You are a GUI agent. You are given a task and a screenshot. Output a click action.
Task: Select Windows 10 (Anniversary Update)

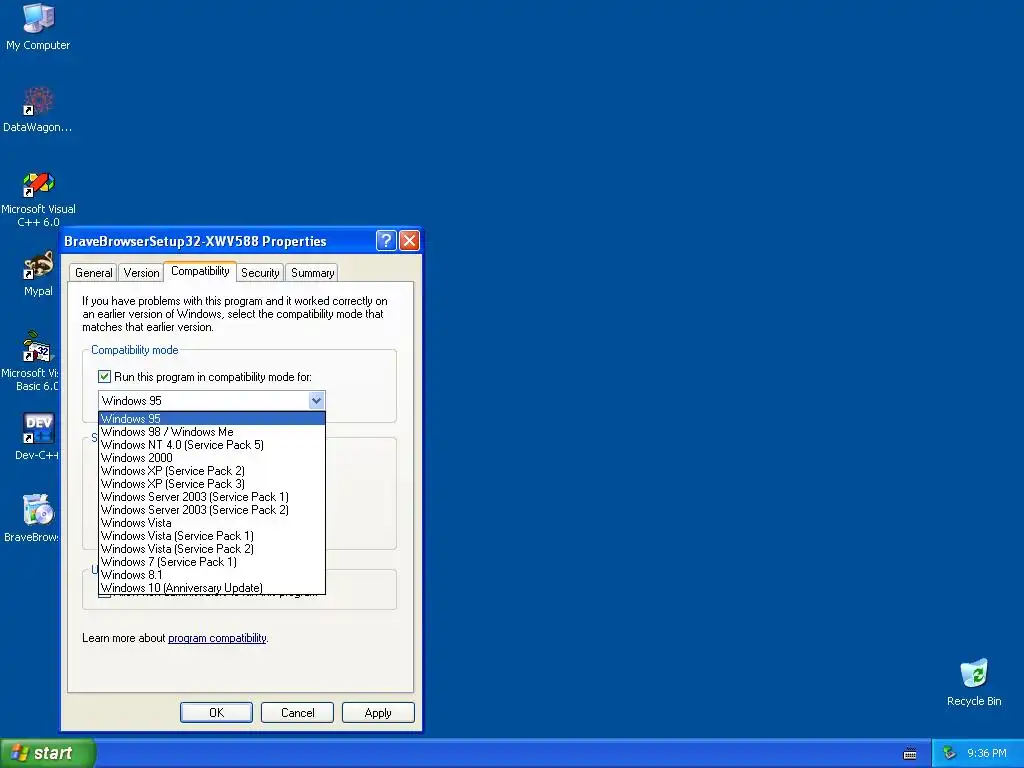click(212, 588)
